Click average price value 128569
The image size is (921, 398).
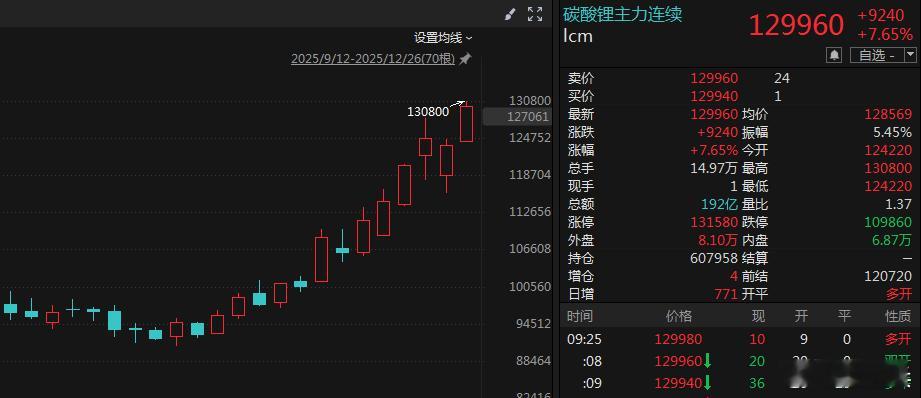coord(888,114)
